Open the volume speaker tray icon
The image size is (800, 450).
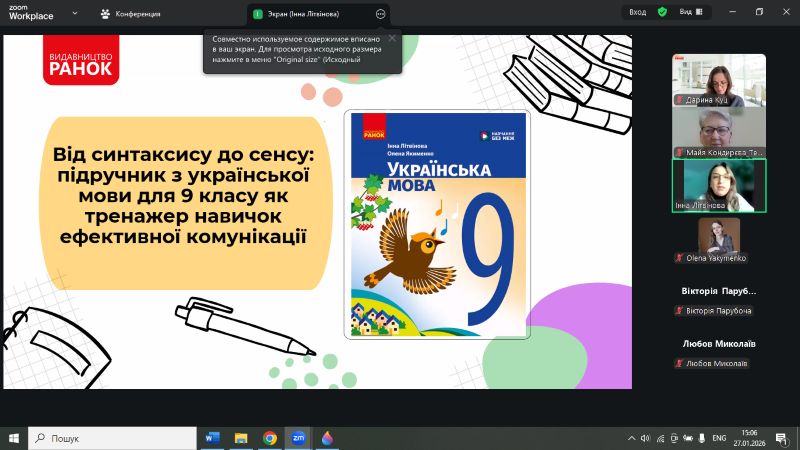point(645,438)
